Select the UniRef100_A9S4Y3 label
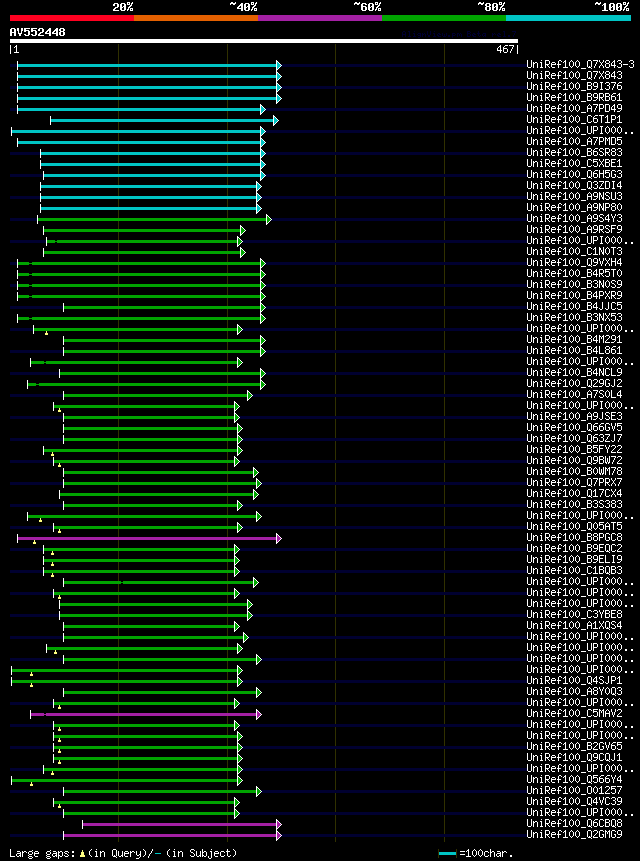 575,219
